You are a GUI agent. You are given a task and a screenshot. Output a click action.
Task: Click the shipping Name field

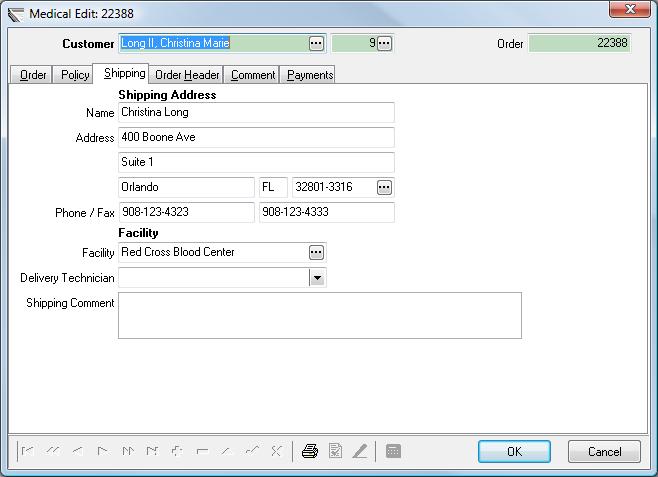(256, 112)
